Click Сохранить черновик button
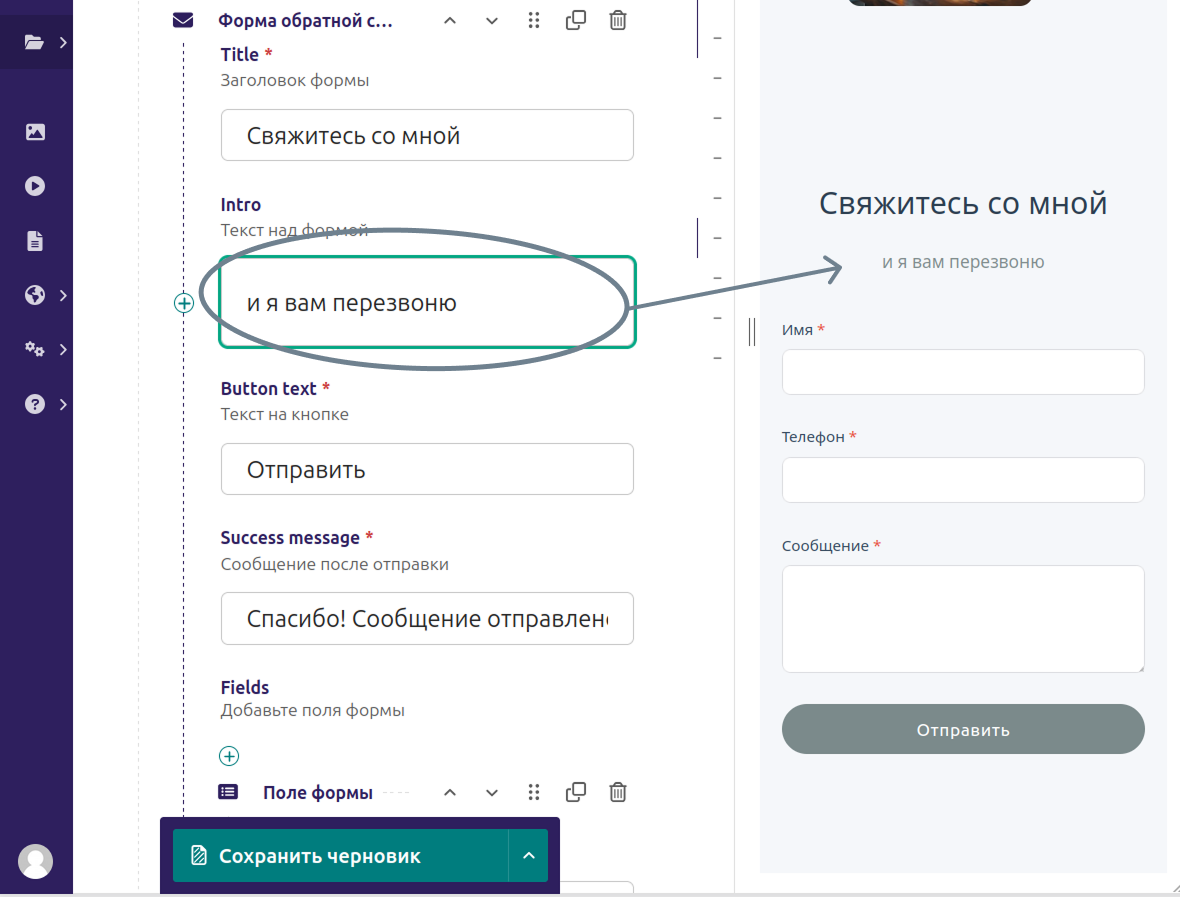Viewport: 1180px width, 897px height. point(341,856)
